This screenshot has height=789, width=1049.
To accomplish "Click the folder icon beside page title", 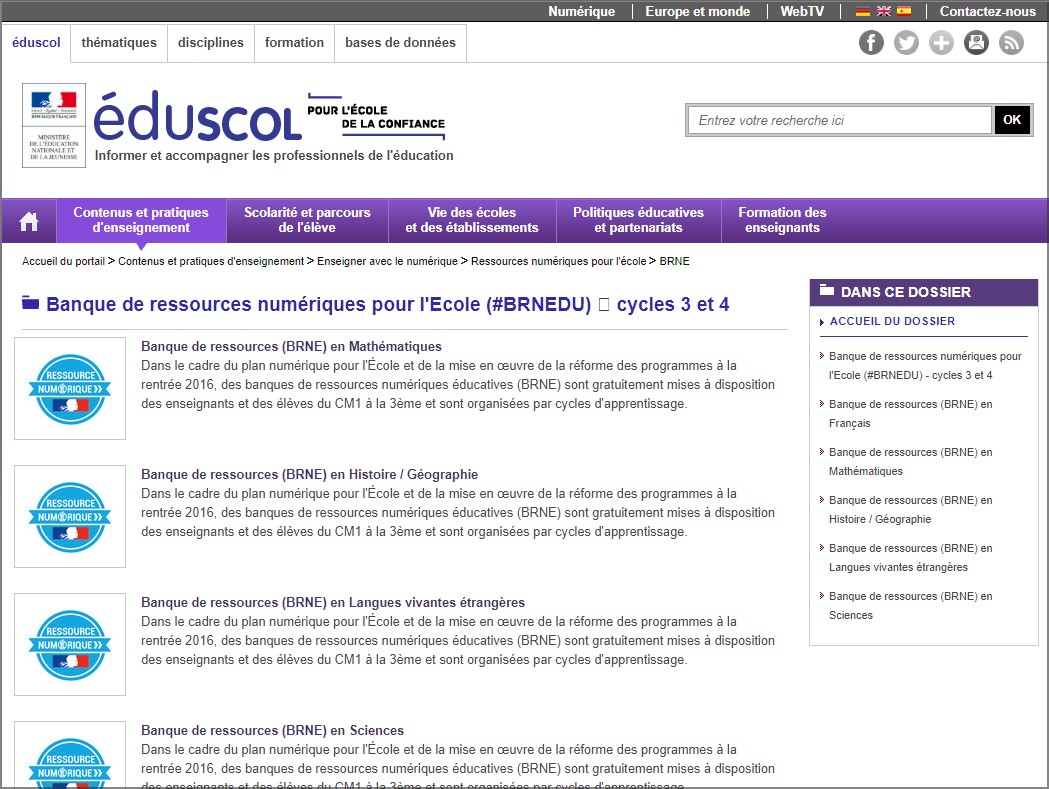I will click(30, 303).
